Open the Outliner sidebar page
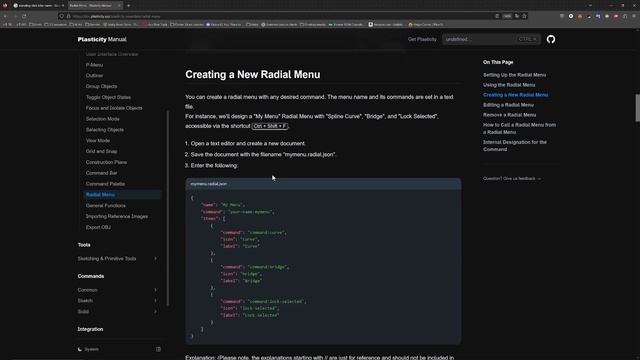Screen dimensions: 640x360 tap(95, 76)
